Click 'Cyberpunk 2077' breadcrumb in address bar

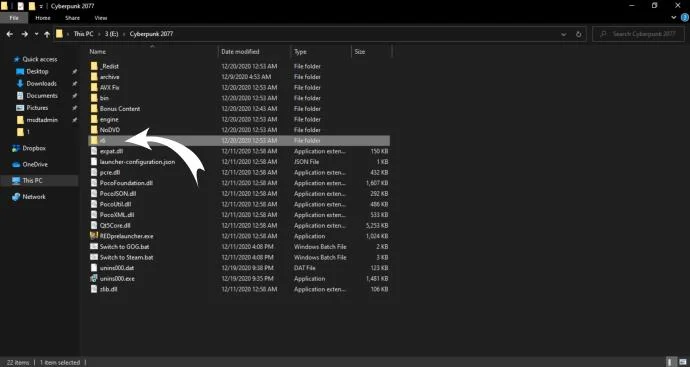(x=151, y=34)
